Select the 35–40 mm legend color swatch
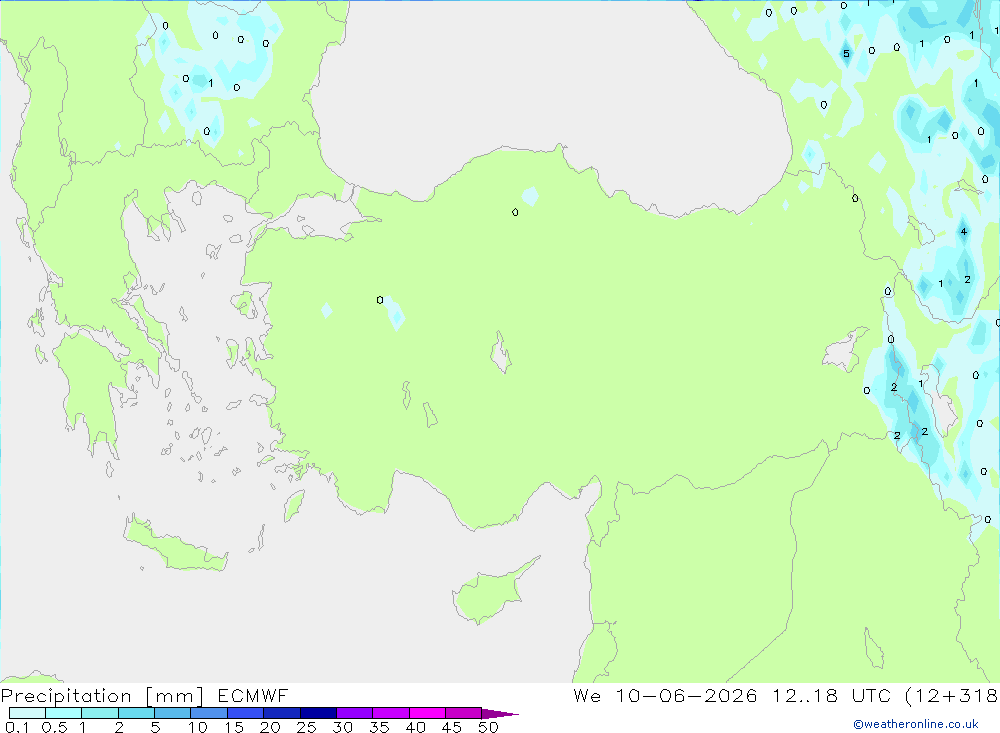 [x=390, y=713]
